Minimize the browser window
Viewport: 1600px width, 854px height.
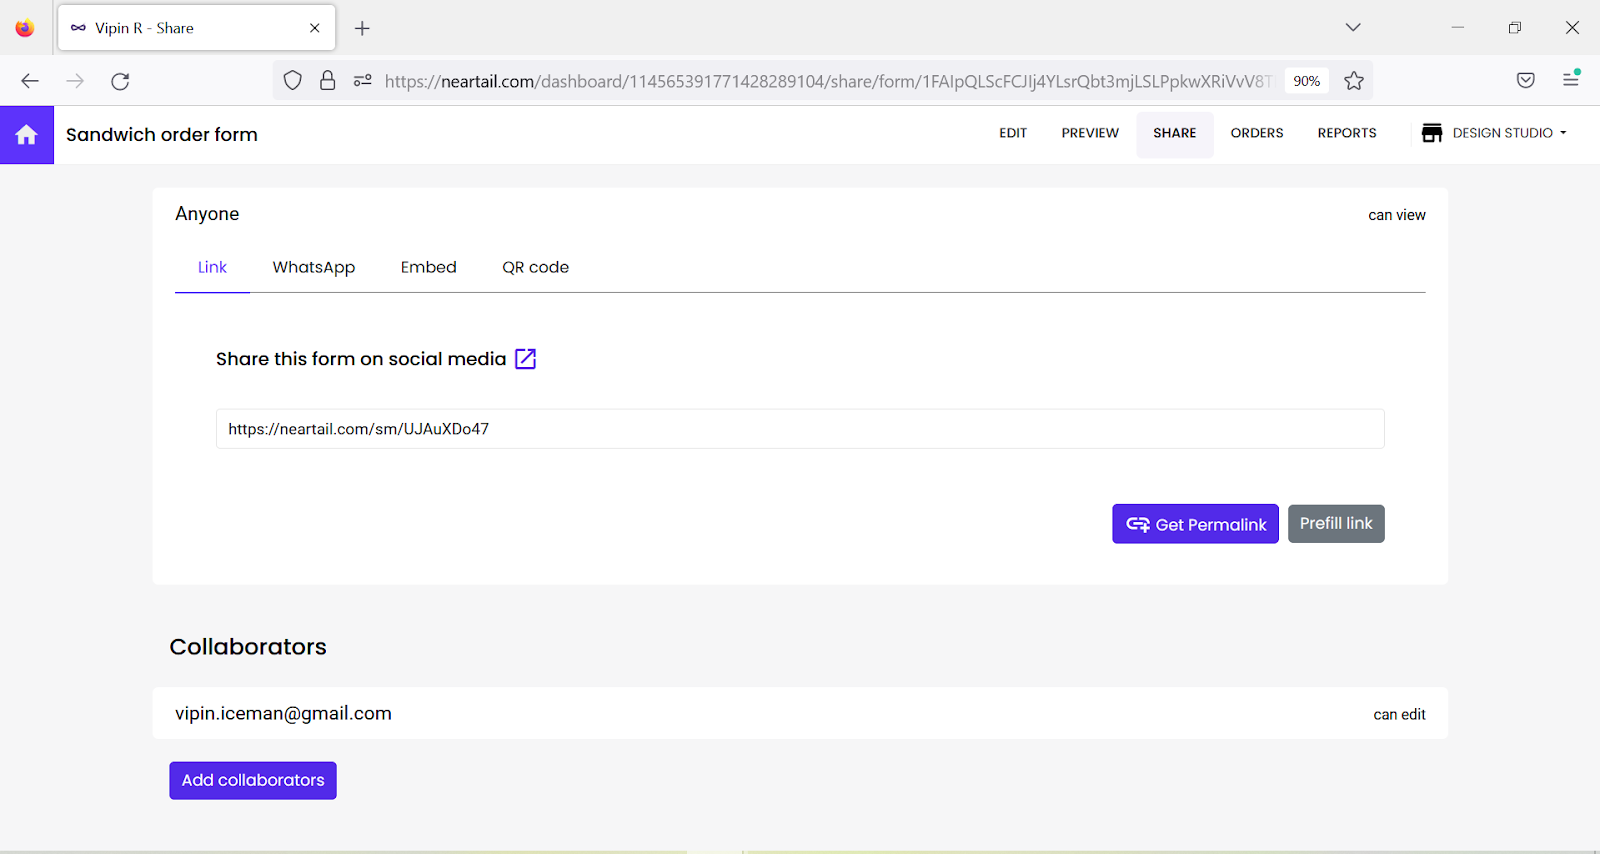(1458, 28)
